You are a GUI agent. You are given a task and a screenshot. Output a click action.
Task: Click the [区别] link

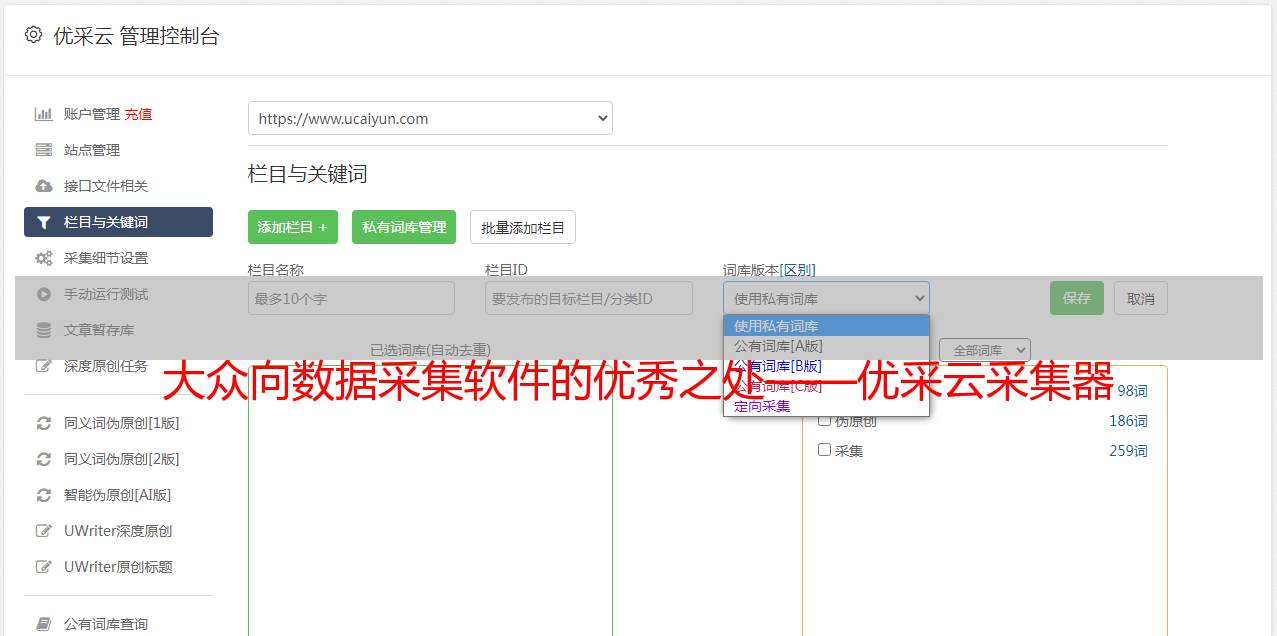click(798, 270)
